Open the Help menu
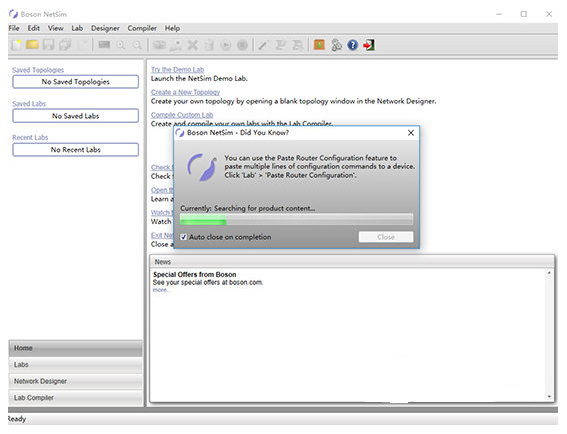 point(172,28)
